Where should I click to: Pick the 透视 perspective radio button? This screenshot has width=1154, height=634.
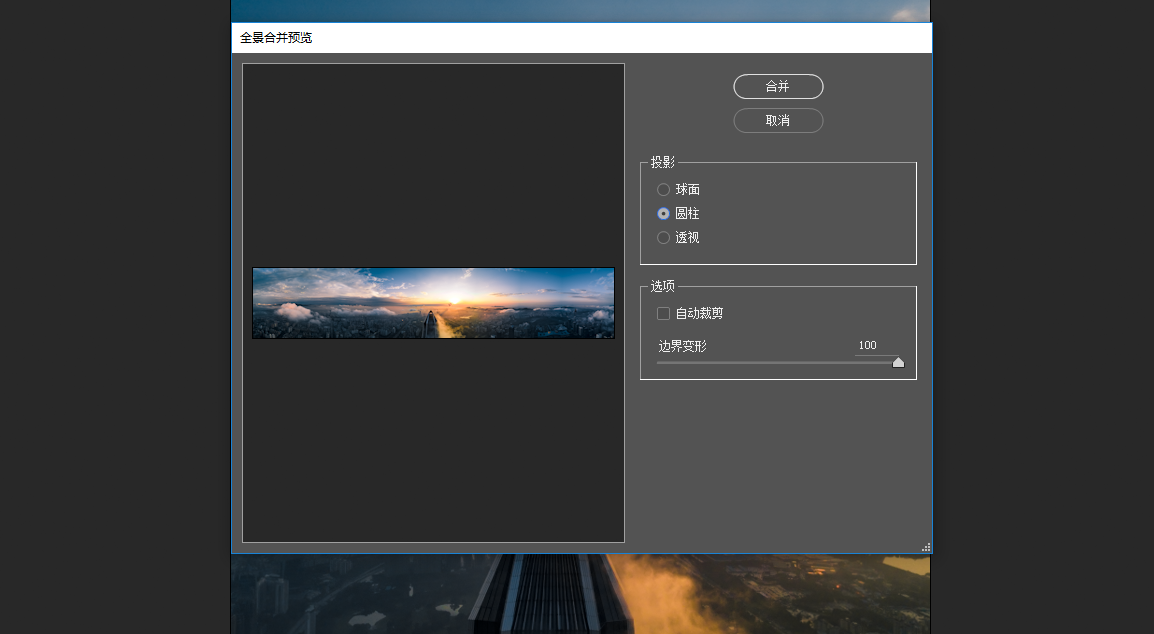coord(663,238)
